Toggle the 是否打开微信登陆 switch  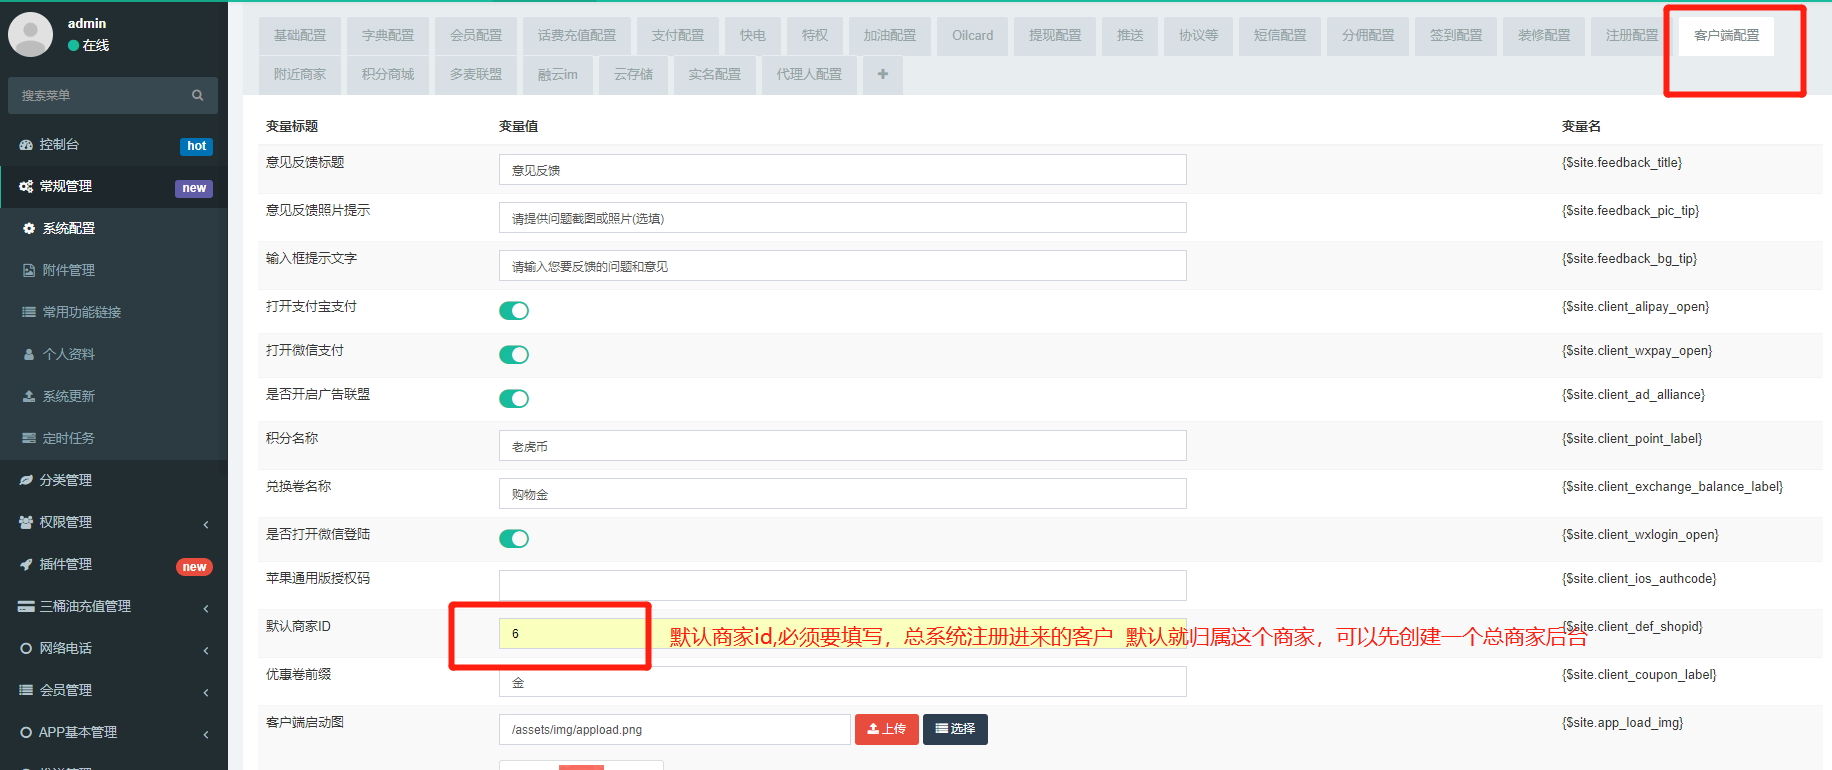pyautogui.click(x=514, y=539)
